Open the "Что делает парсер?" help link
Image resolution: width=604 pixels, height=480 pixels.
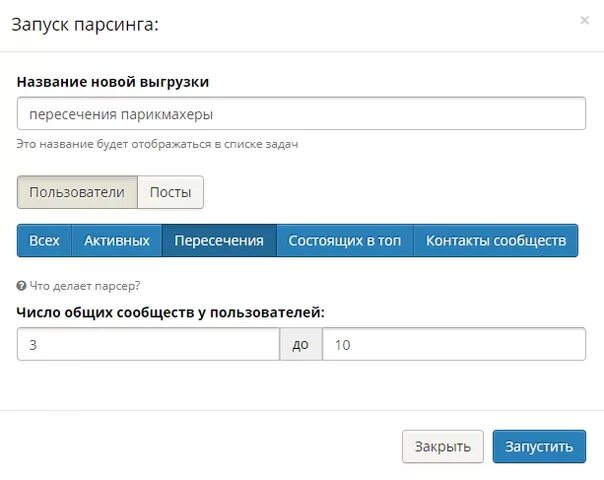(85, 286)
